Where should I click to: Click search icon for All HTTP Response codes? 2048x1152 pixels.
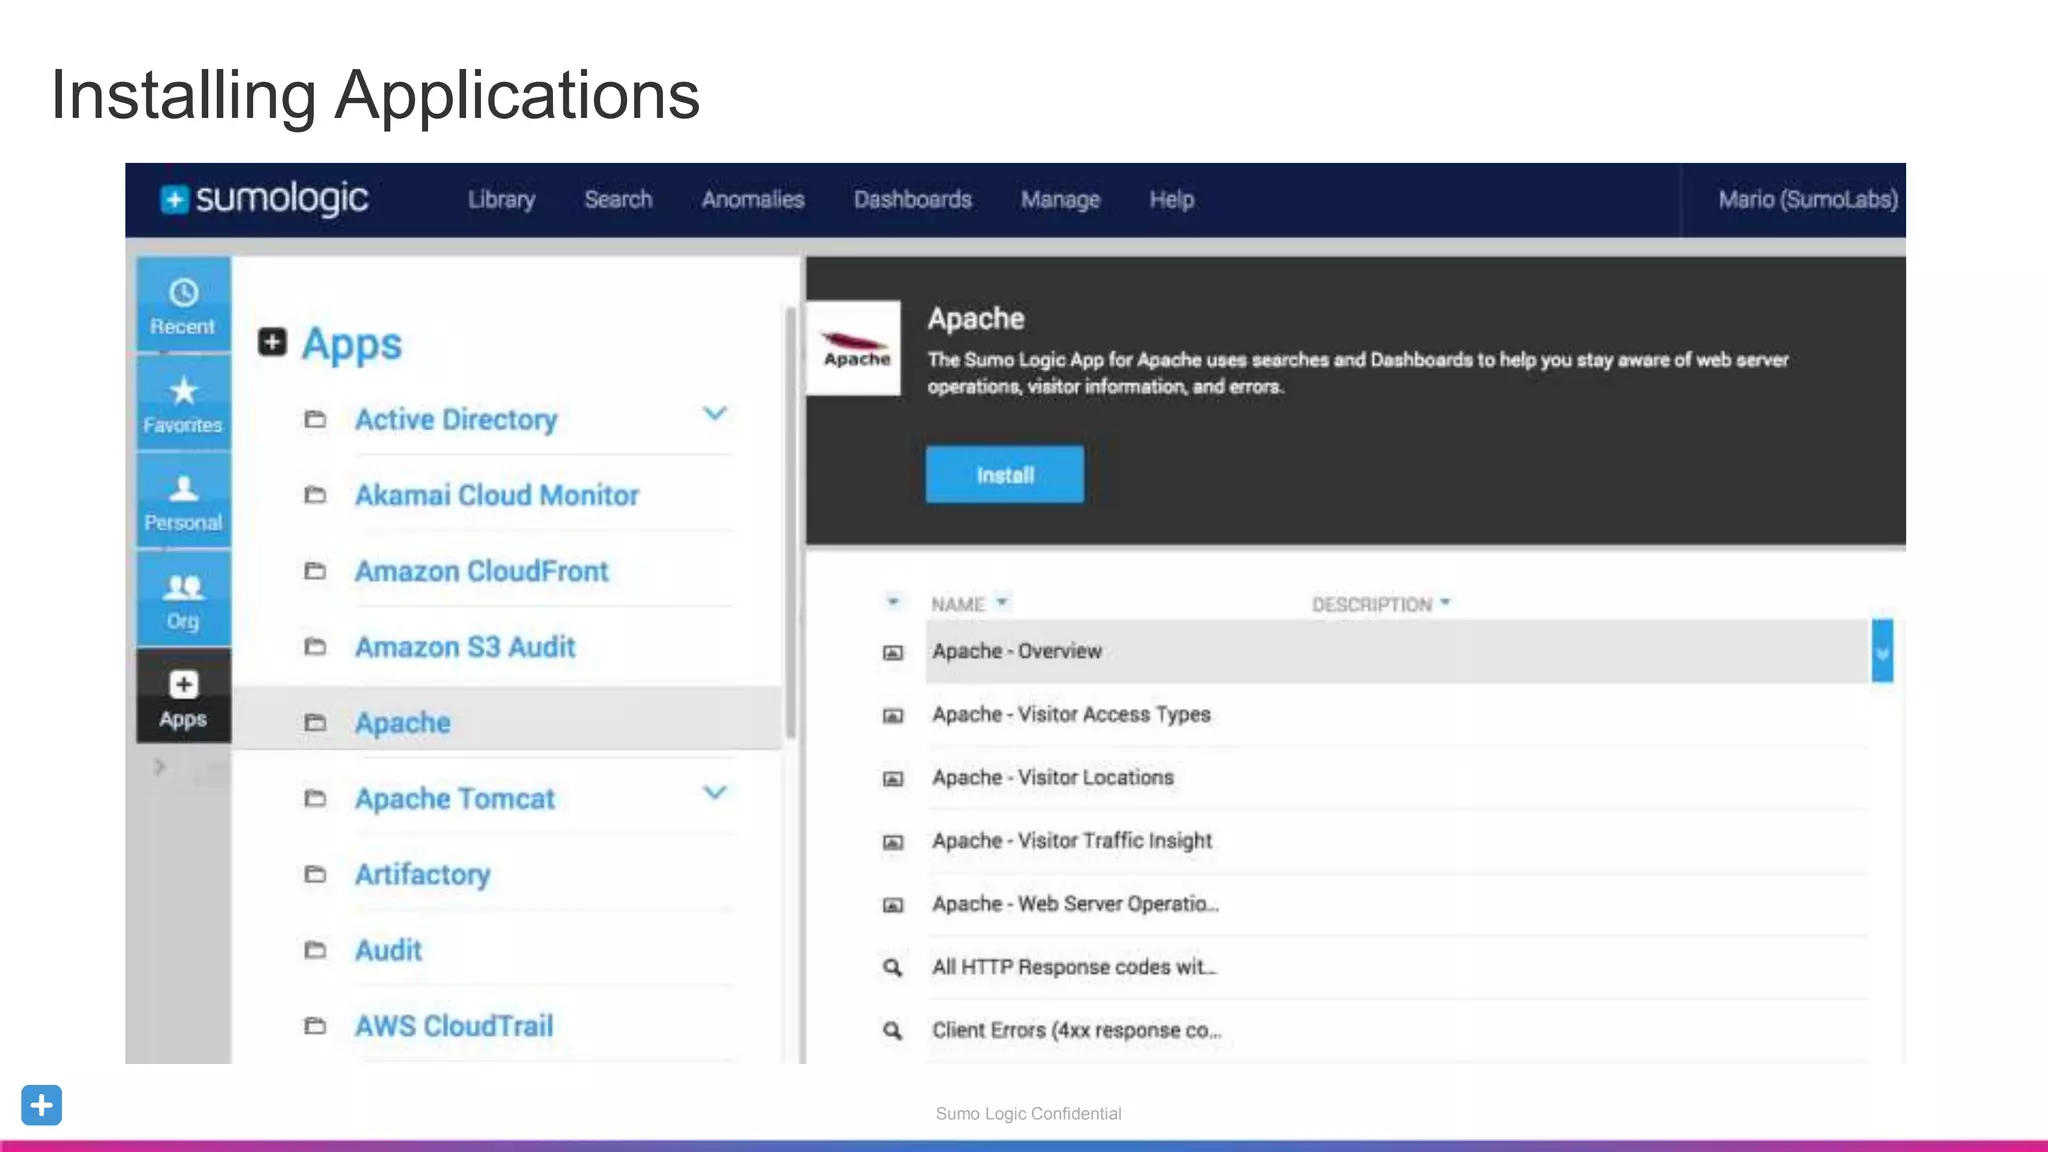click(x=893, y=967)
